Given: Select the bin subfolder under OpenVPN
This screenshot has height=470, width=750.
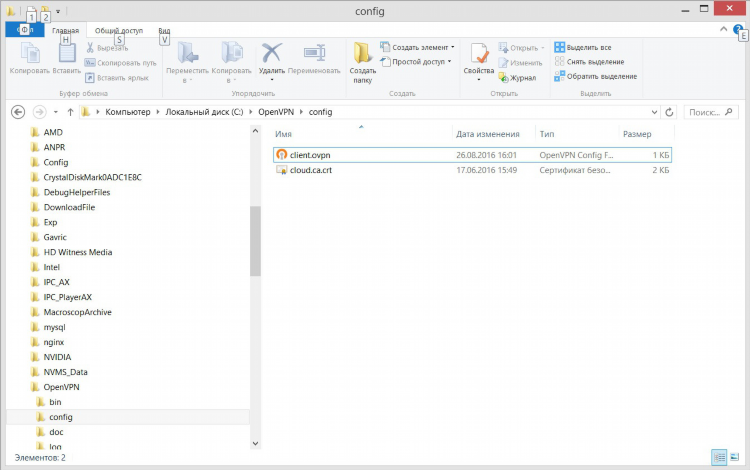Looking at the screenshot, I should click(x=55, y=402).
